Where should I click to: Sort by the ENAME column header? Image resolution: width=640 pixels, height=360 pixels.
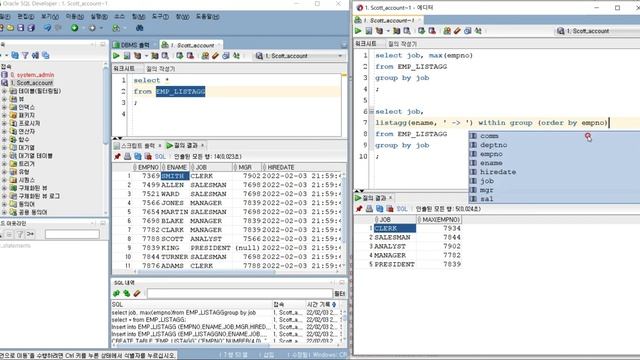[x=175, y=167]
